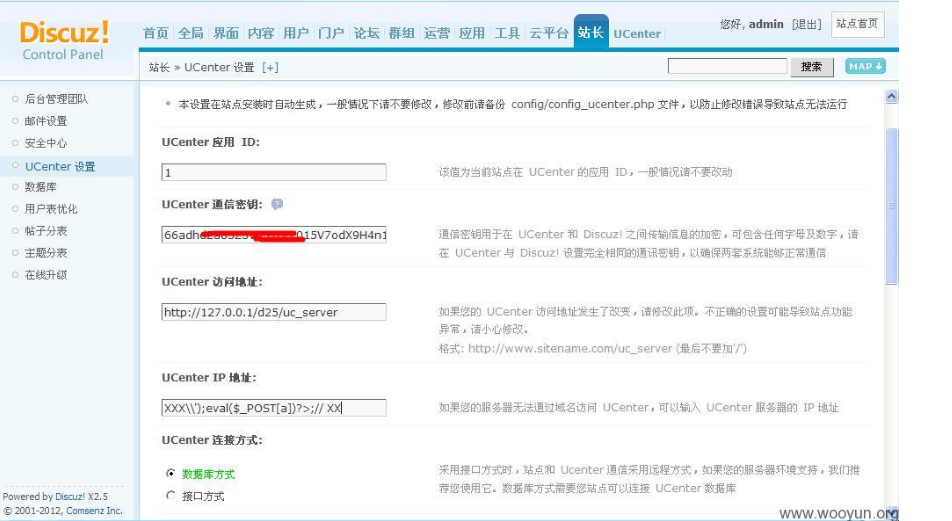Open 数据库 in the sidebar

click(x=41, y=187)
